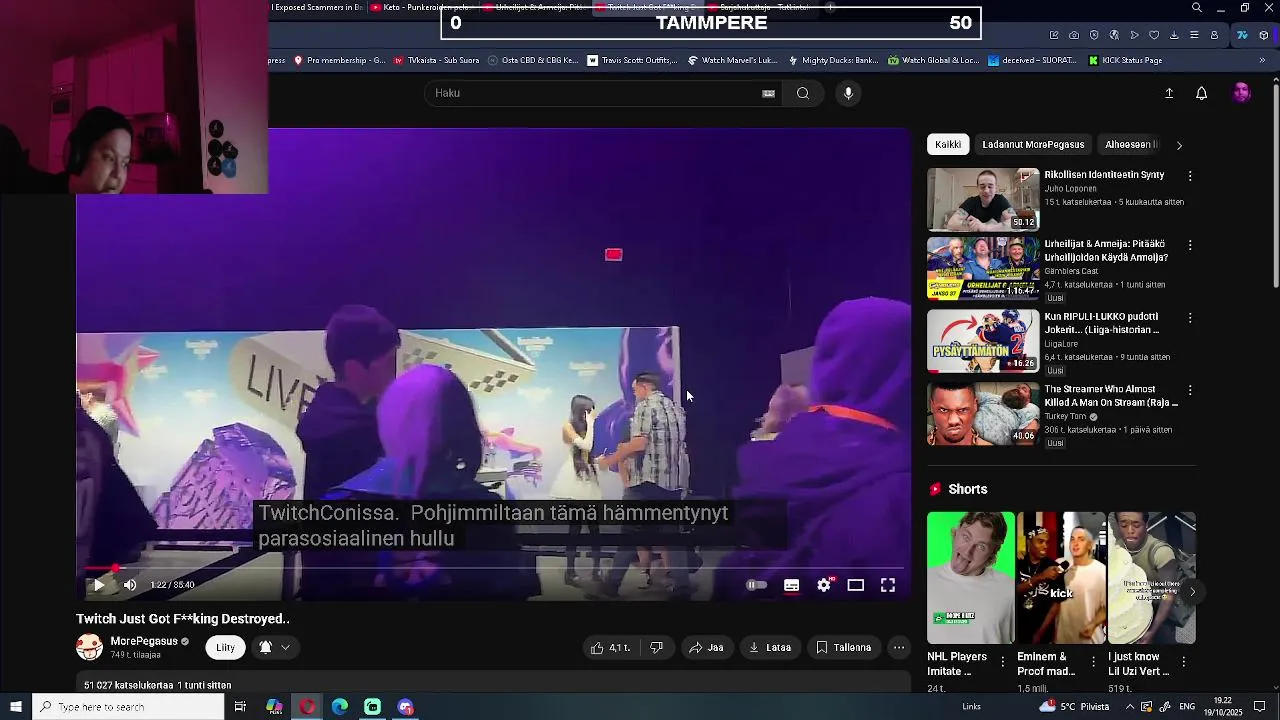Download the video with Lataa button

770,647
